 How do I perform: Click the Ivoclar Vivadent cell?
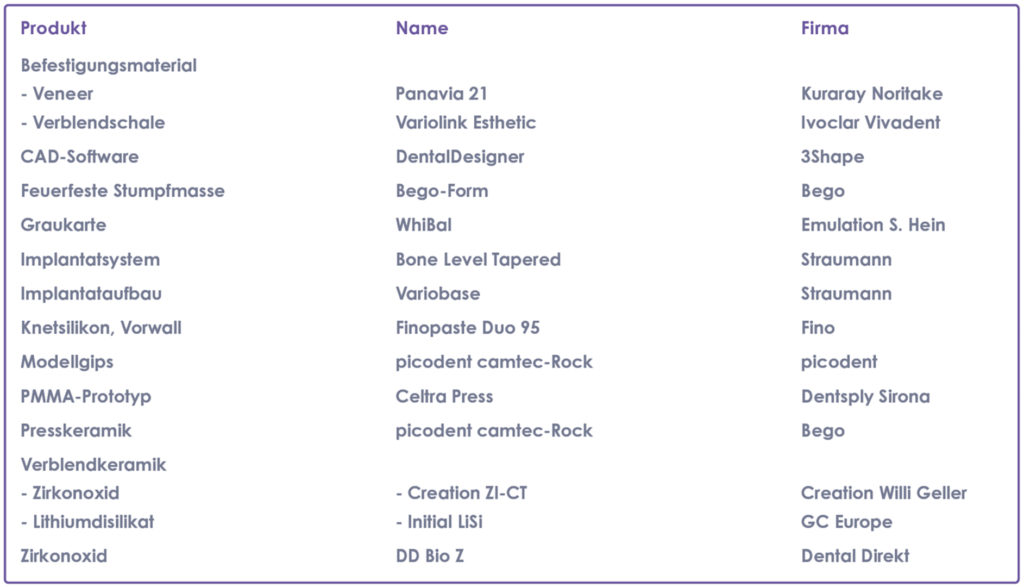coord(870,123)
